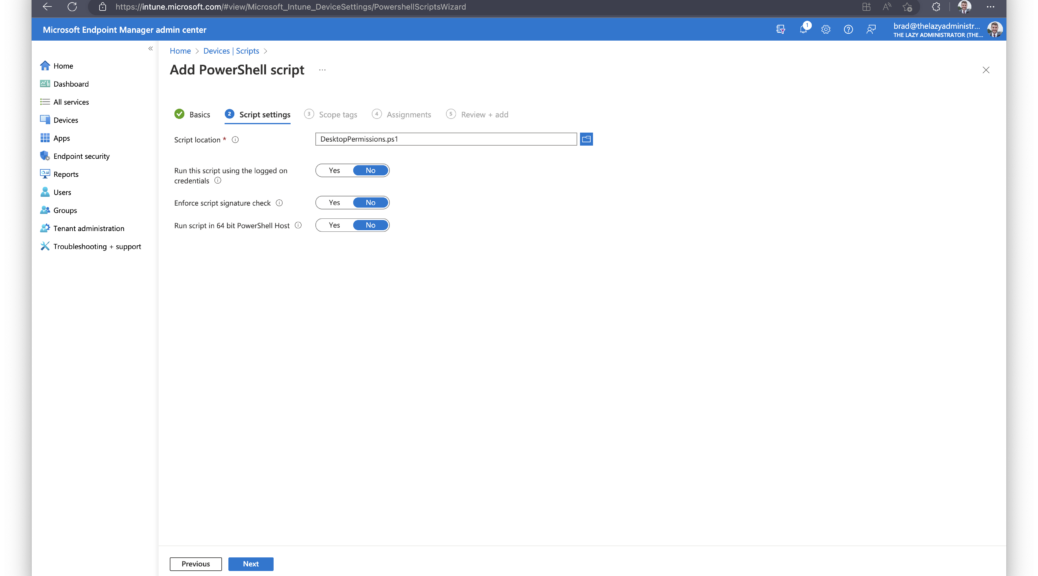Set 64 bit PowerShell Host to Yes
1038x576 pixels.
[x=334, y=225]
